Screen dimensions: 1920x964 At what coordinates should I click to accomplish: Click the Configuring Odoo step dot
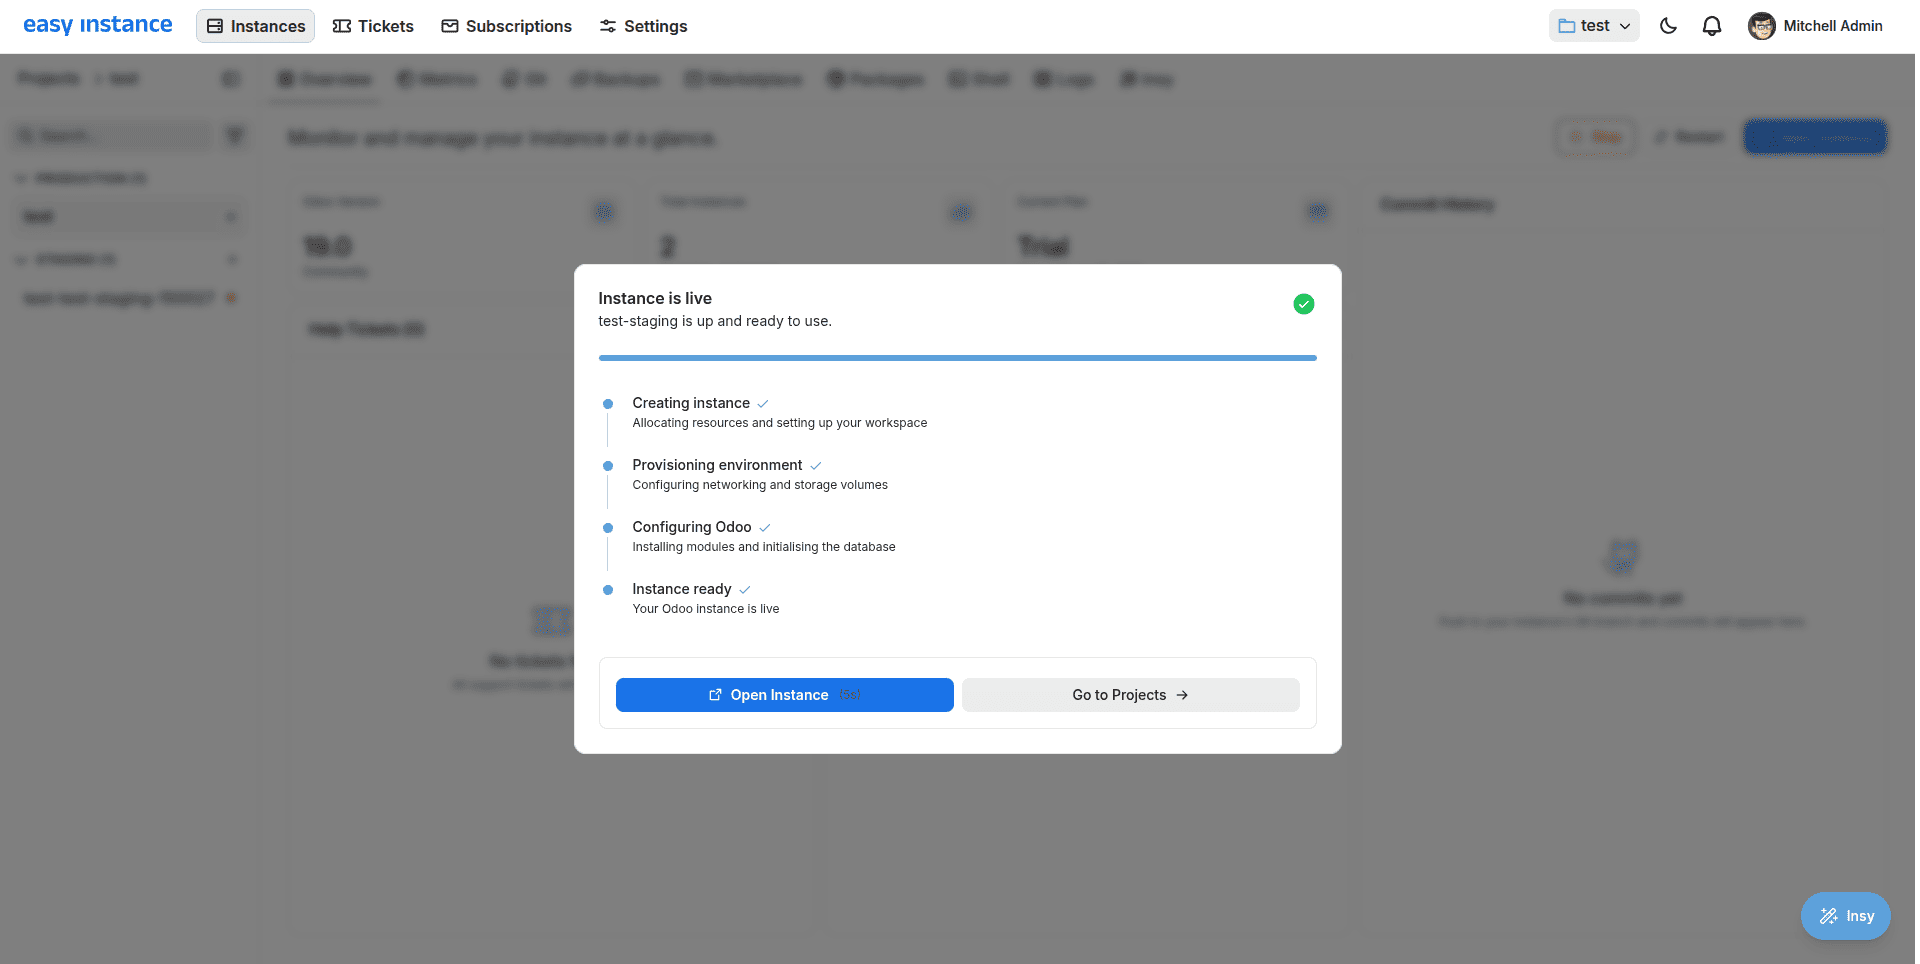pos(607,528)
